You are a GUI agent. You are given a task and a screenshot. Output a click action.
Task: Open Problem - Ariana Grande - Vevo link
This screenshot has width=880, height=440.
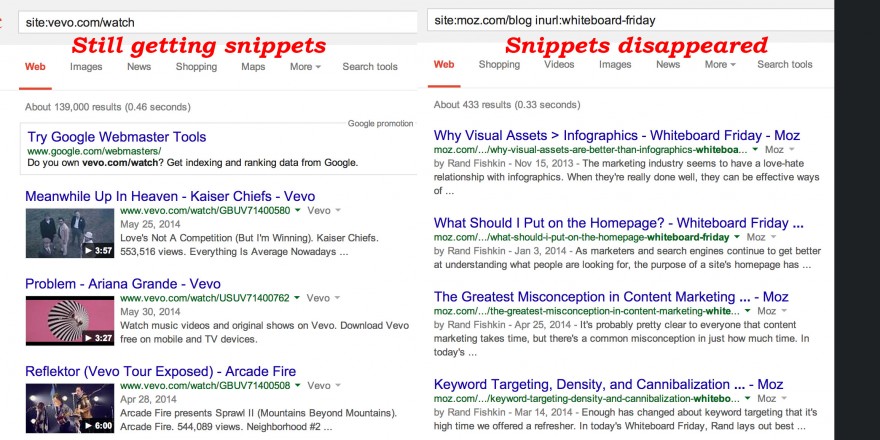pyautogui.click(x=123, y=284)
